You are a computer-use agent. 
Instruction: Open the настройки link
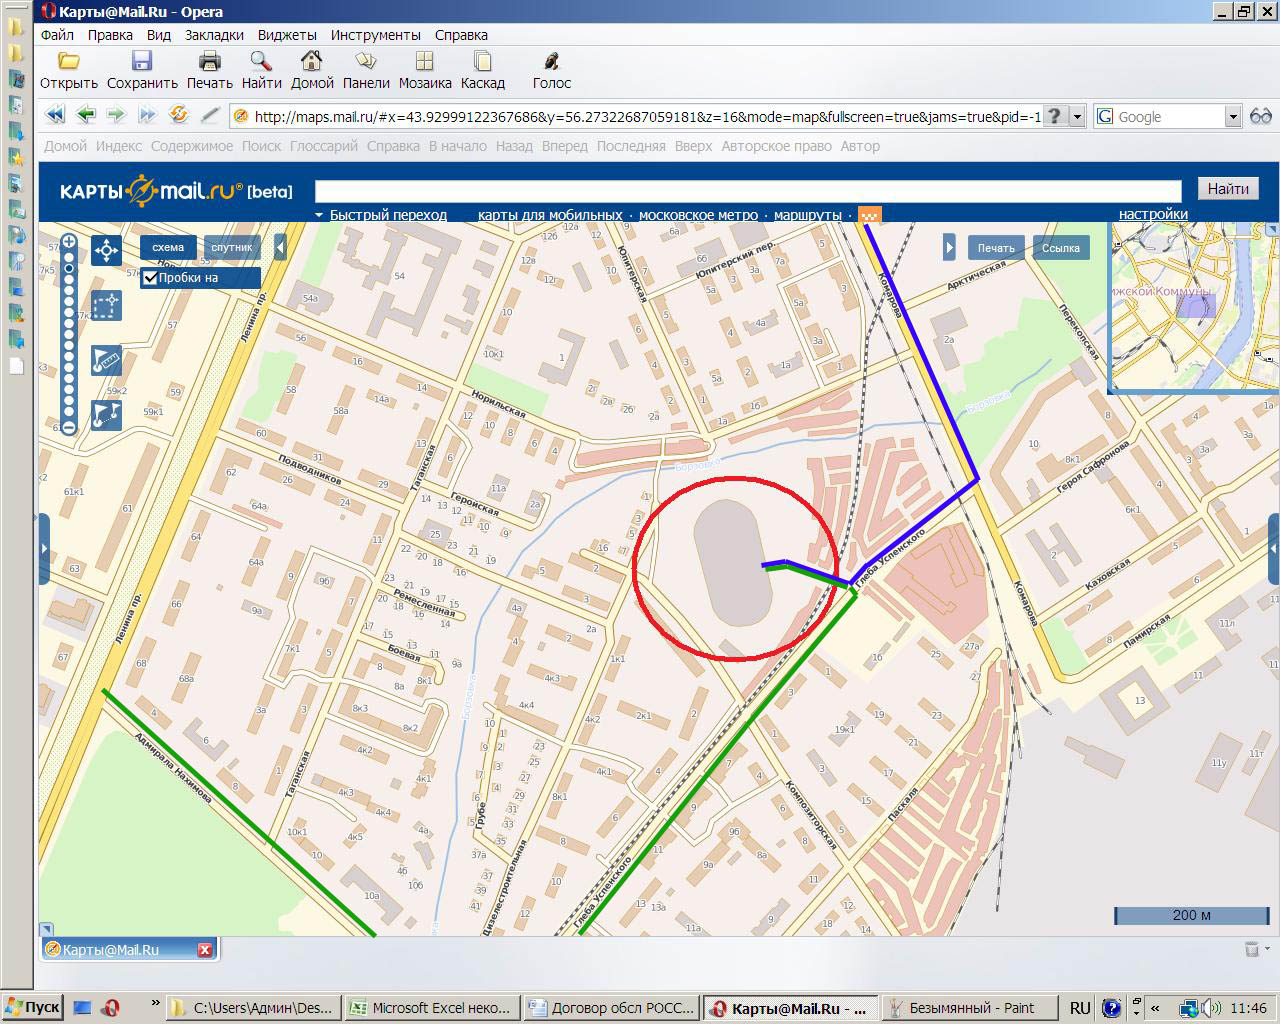1153,214
